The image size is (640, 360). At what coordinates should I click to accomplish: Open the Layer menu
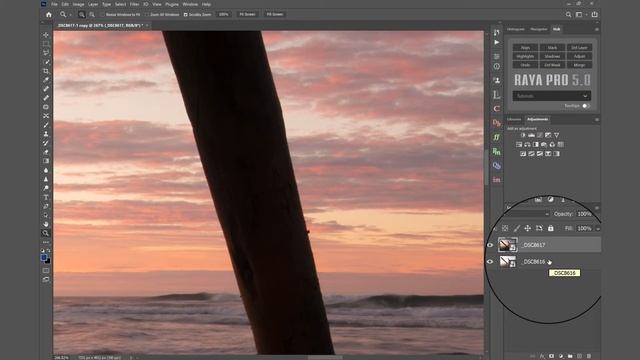[x=93, y=4]
